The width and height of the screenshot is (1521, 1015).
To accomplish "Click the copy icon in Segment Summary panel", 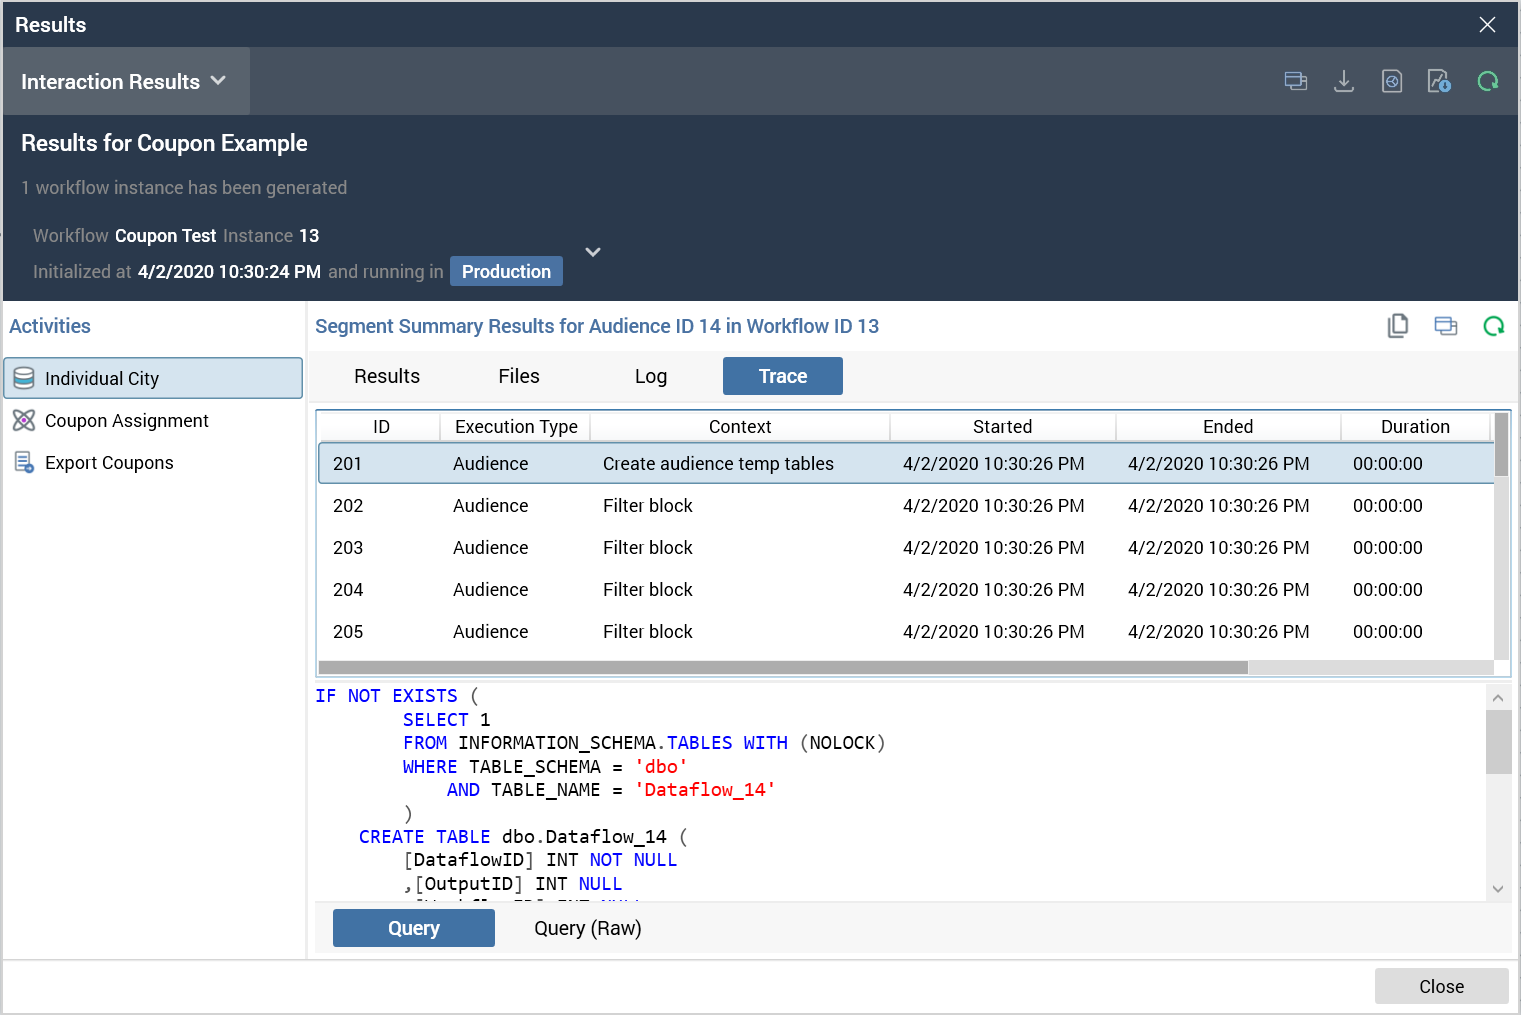I will coord(1397,326).
